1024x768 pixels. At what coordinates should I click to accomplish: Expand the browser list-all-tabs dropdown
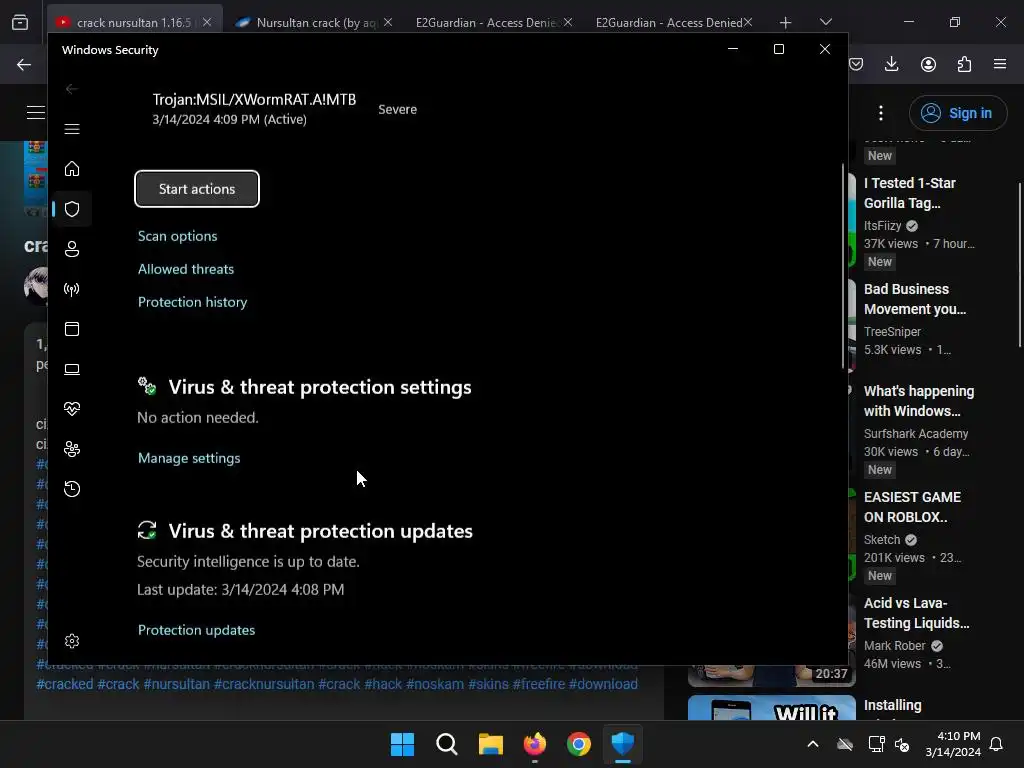pos(825,22)
